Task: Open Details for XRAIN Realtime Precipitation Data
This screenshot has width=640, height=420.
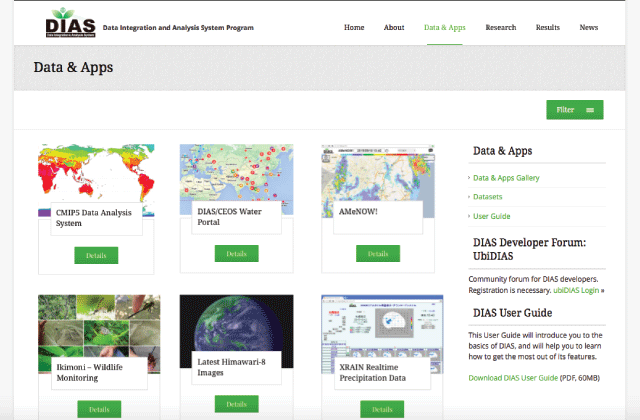Action: (x=382, y=409)
